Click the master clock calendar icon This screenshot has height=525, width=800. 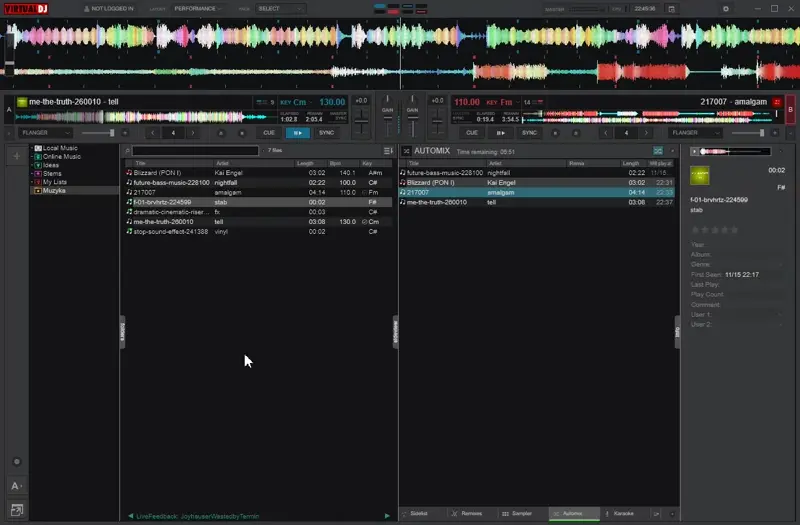671,9
